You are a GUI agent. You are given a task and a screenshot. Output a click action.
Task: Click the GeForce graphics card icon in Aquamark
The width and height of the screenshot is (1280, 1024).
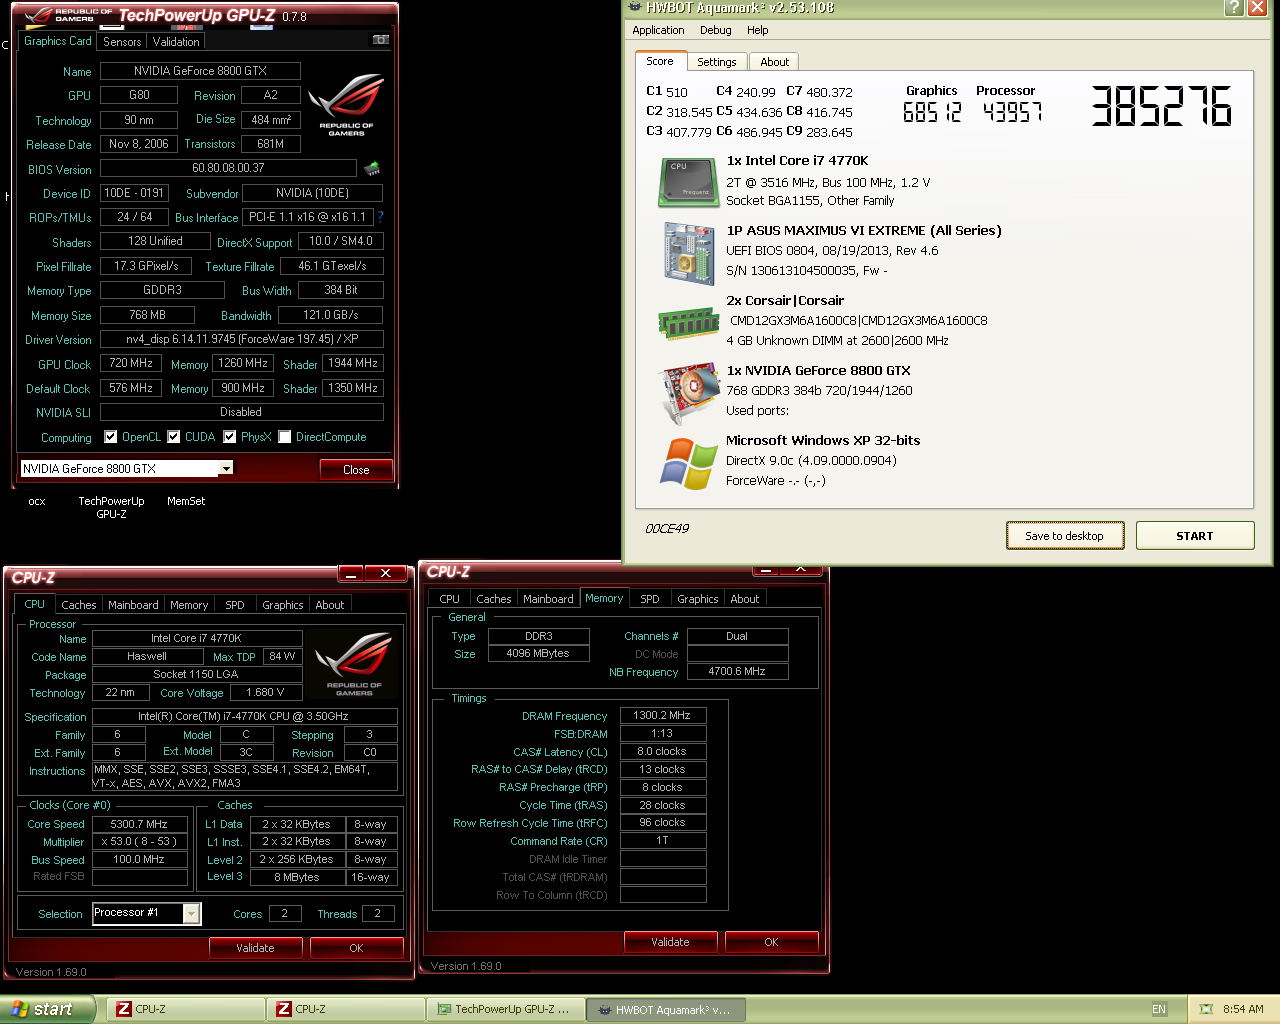click(688, 392)
